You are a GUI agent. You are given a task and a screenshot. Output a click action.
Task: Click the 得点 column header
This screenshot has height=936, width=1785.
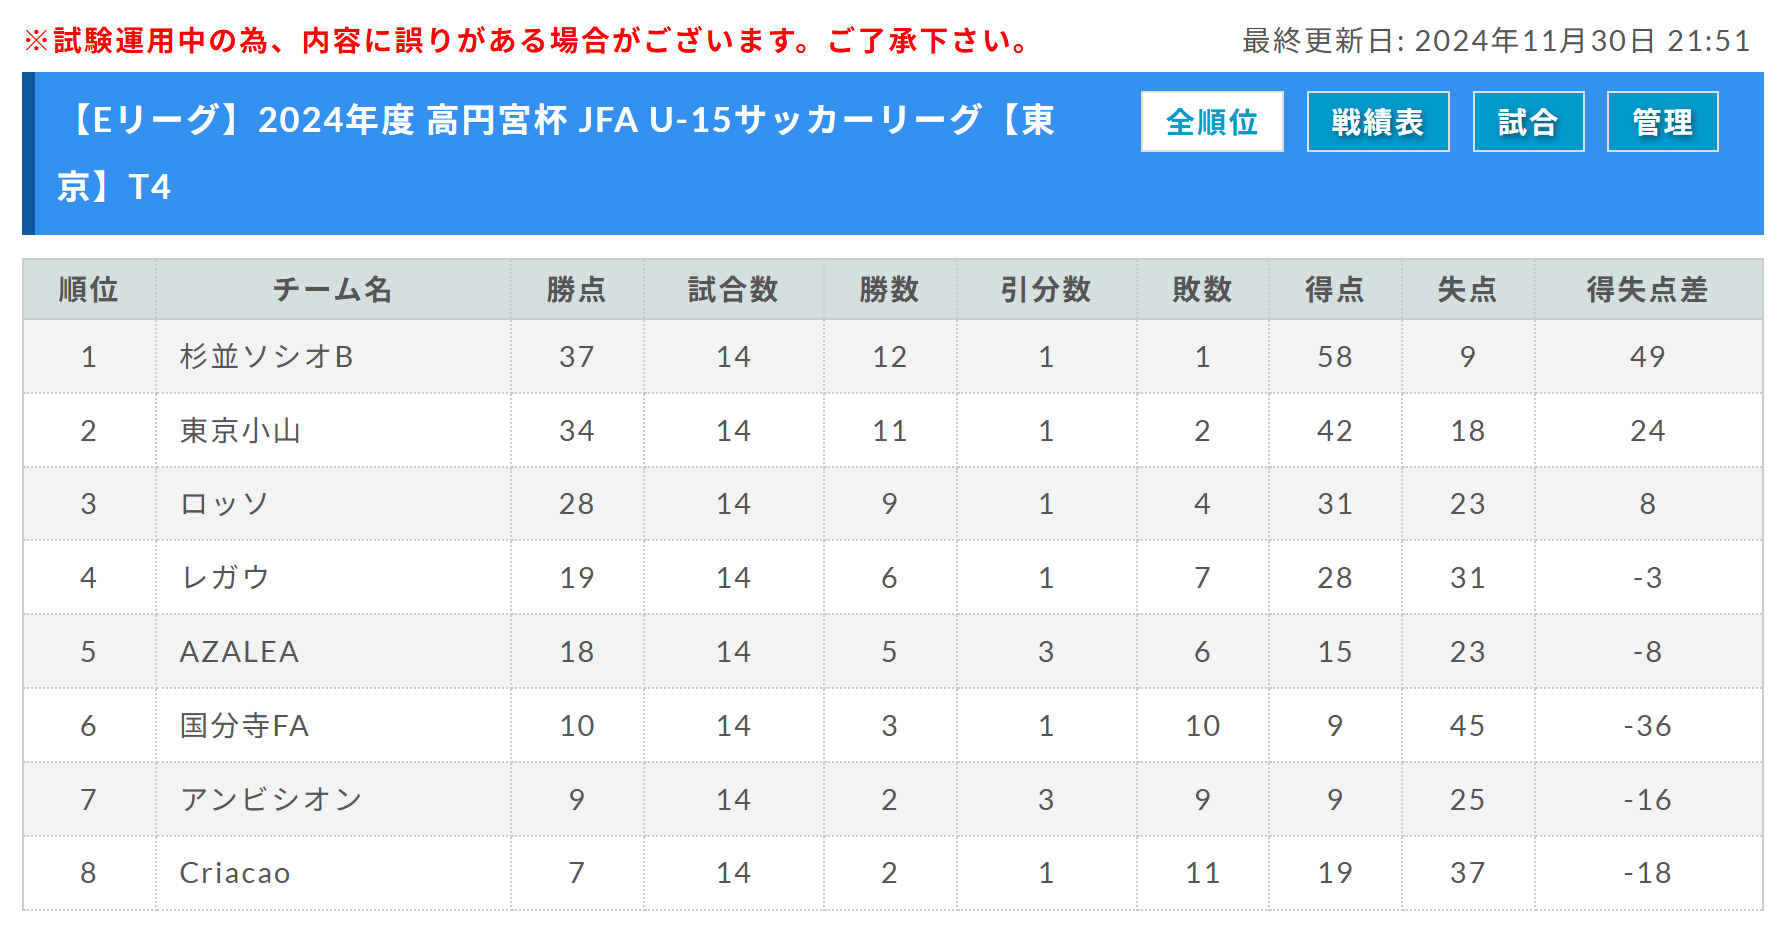[x=1335, y=290]
